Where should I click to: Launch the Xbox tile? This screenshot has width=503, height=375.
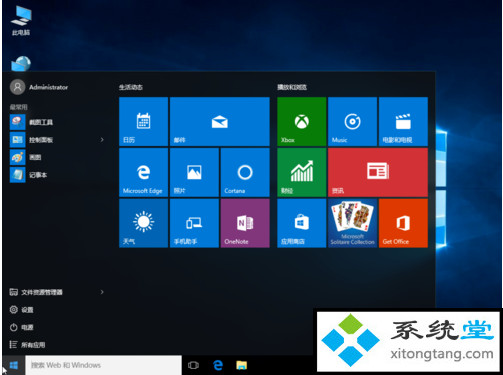301,121
